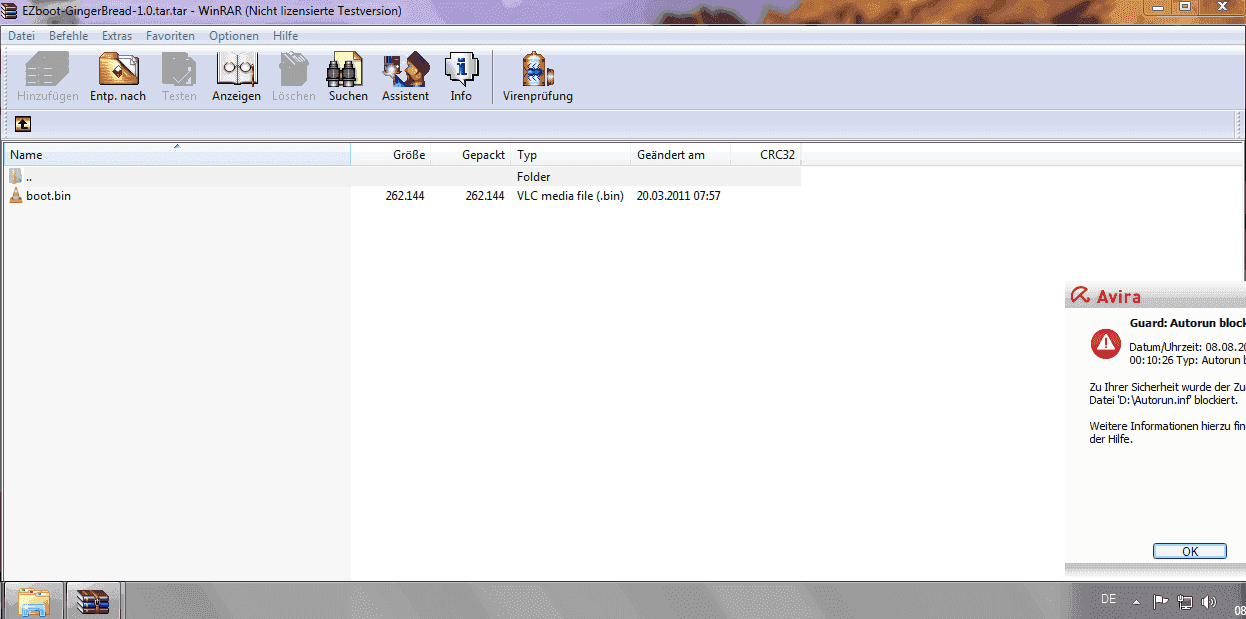Click the Löschen toolbar icon
Image resolution: width=1246 pixels, height=619 pixels.
(x=293, y=78)
